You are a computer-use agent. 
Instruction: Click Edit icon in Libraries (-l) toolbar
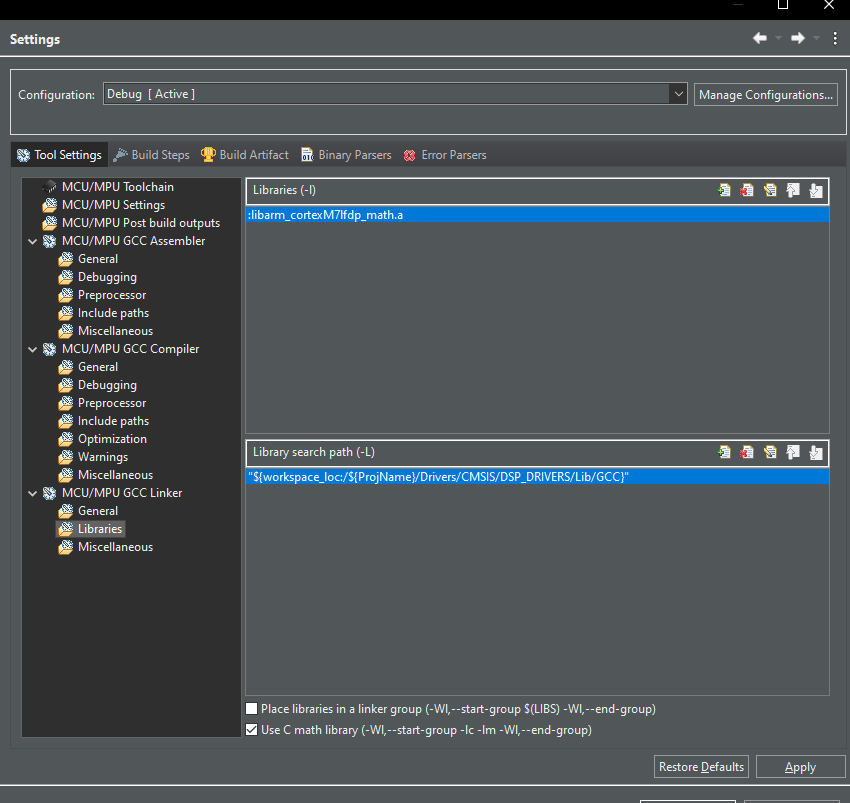(x=770, y=190)
